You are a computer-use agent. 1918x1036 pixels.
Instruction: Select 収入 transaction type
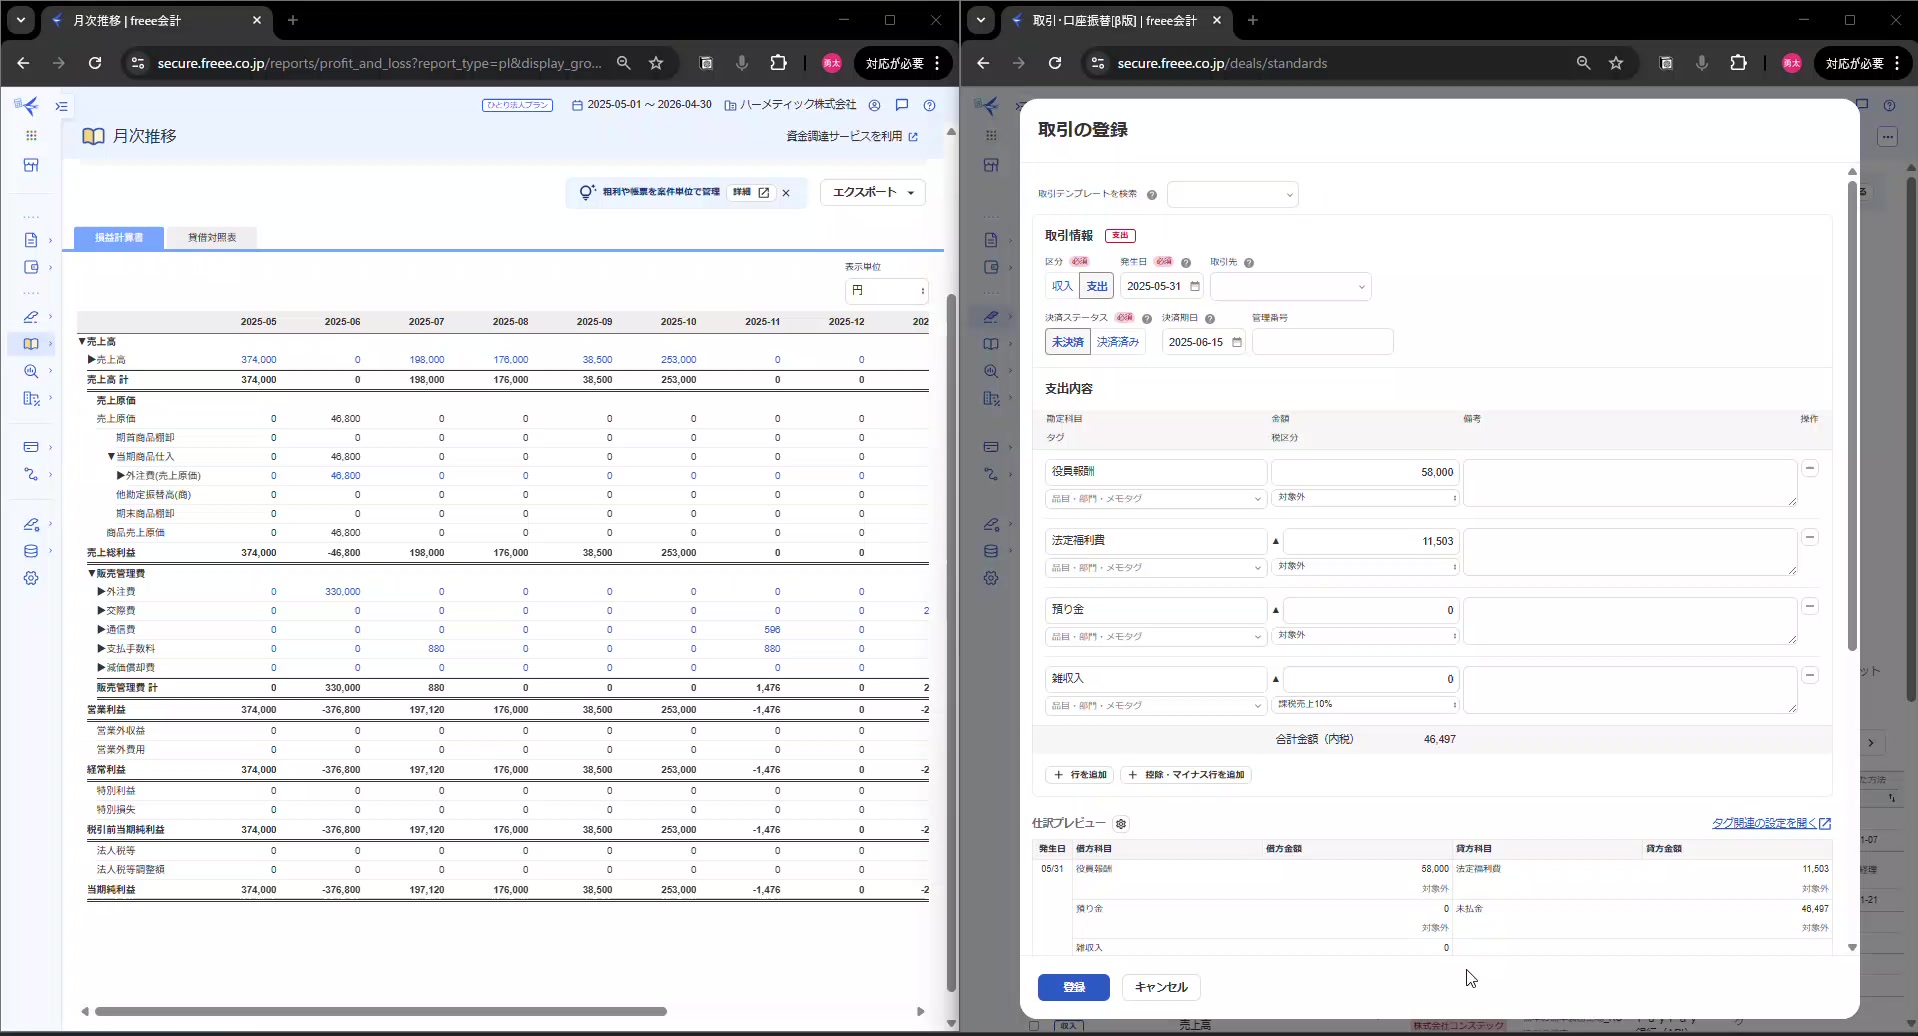click(x=1062, y=287)
